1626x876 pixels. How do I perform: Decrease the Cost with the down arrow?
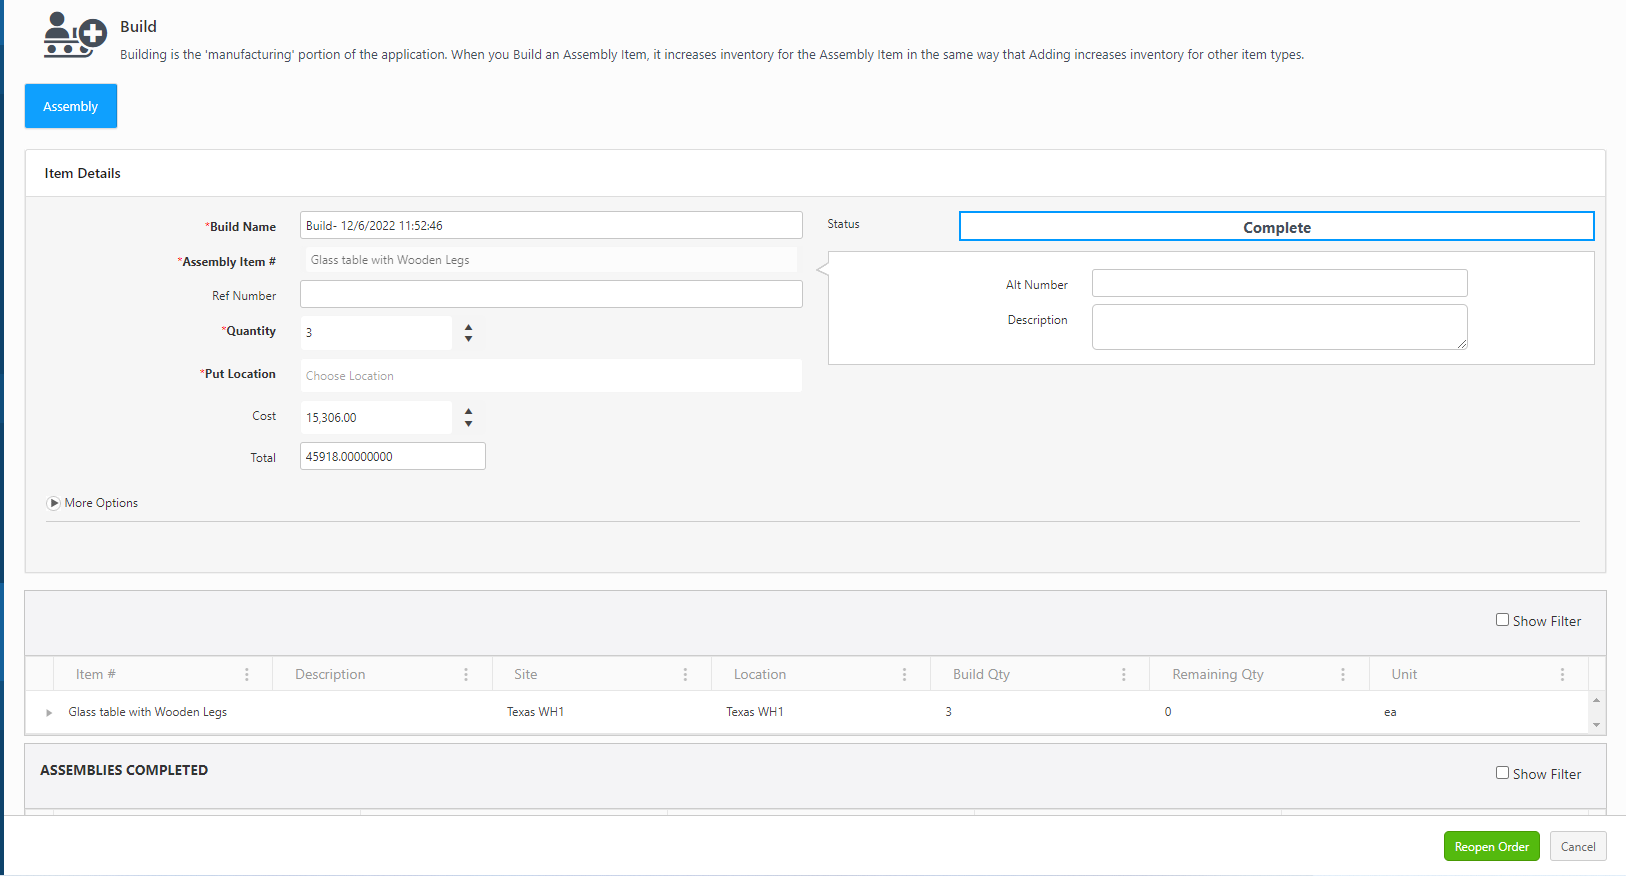click(468, 424)
